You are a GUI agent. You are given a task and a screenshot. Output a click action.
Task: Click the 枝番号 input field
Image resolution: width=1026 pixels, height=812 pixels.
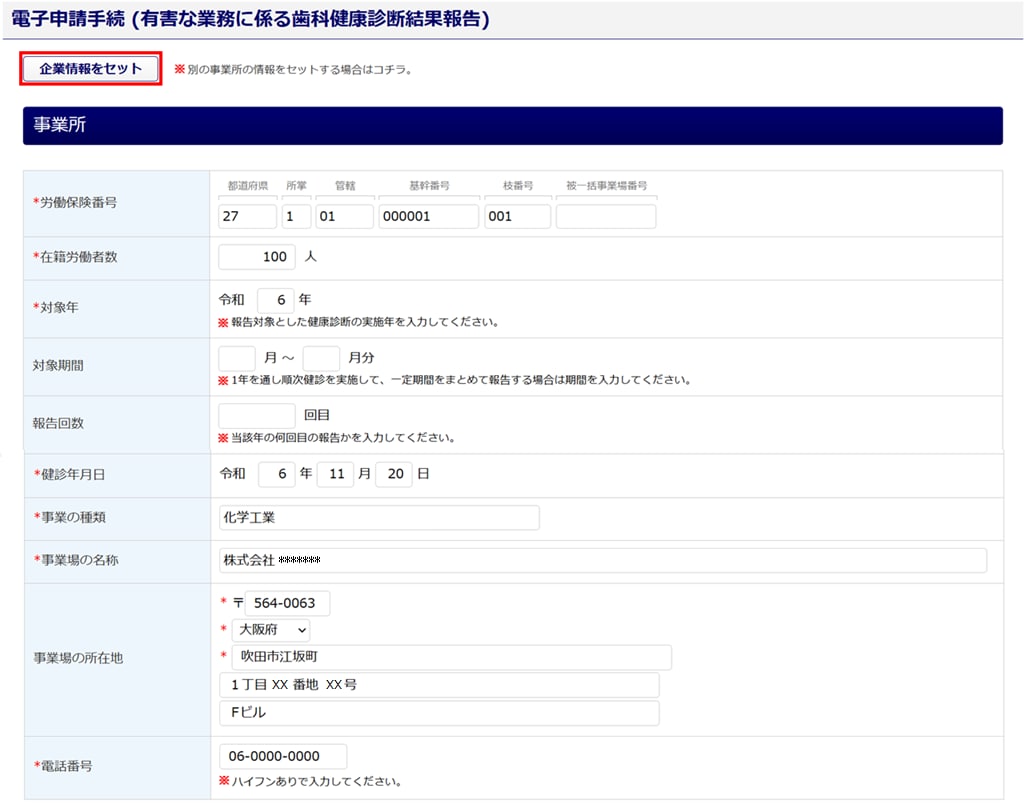tap(517, 216)
